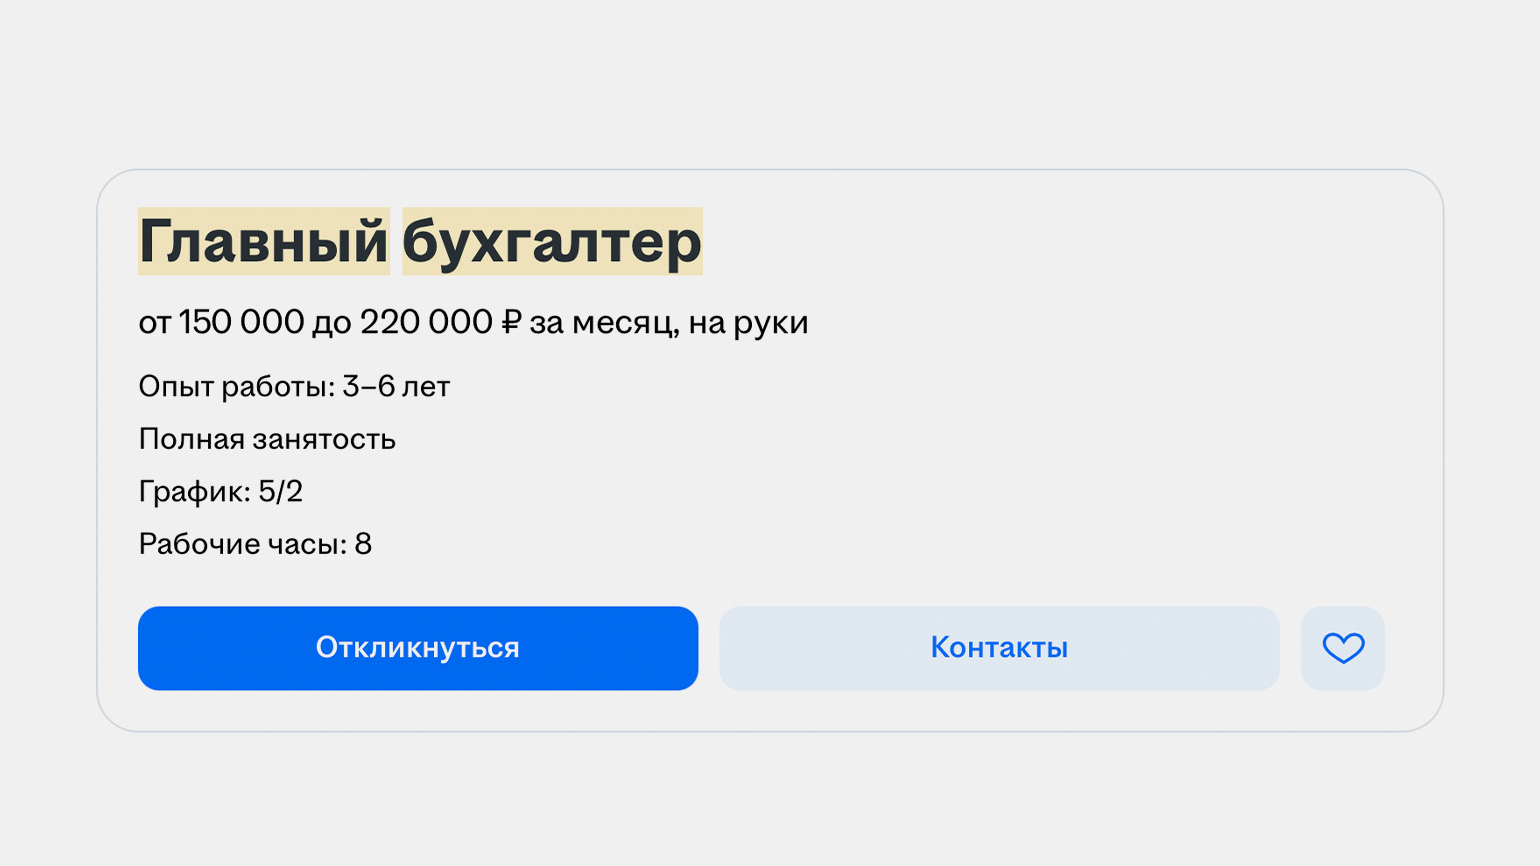1540x866 pixels.
Task: Click the word до between salary amounts
Action: point(331,323)
